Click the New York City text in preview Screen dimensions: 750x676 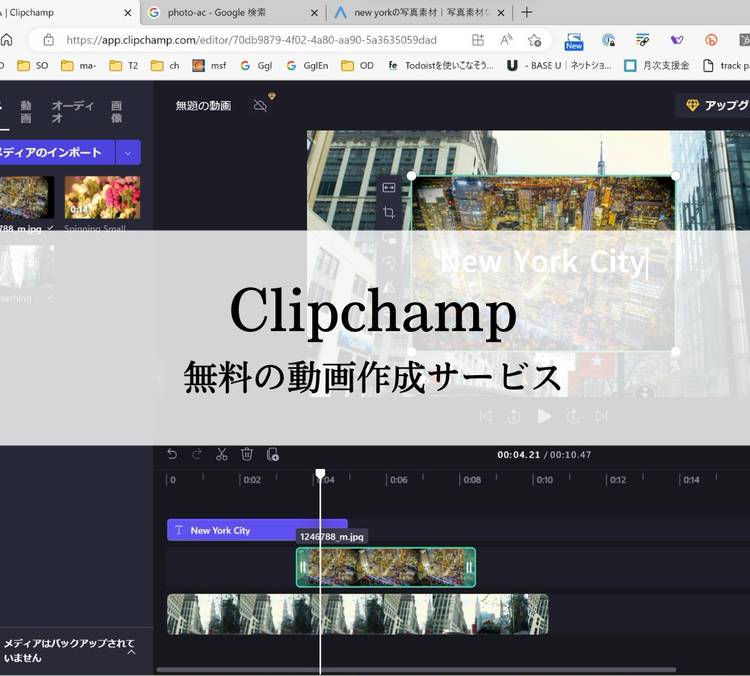coord(543,262)
